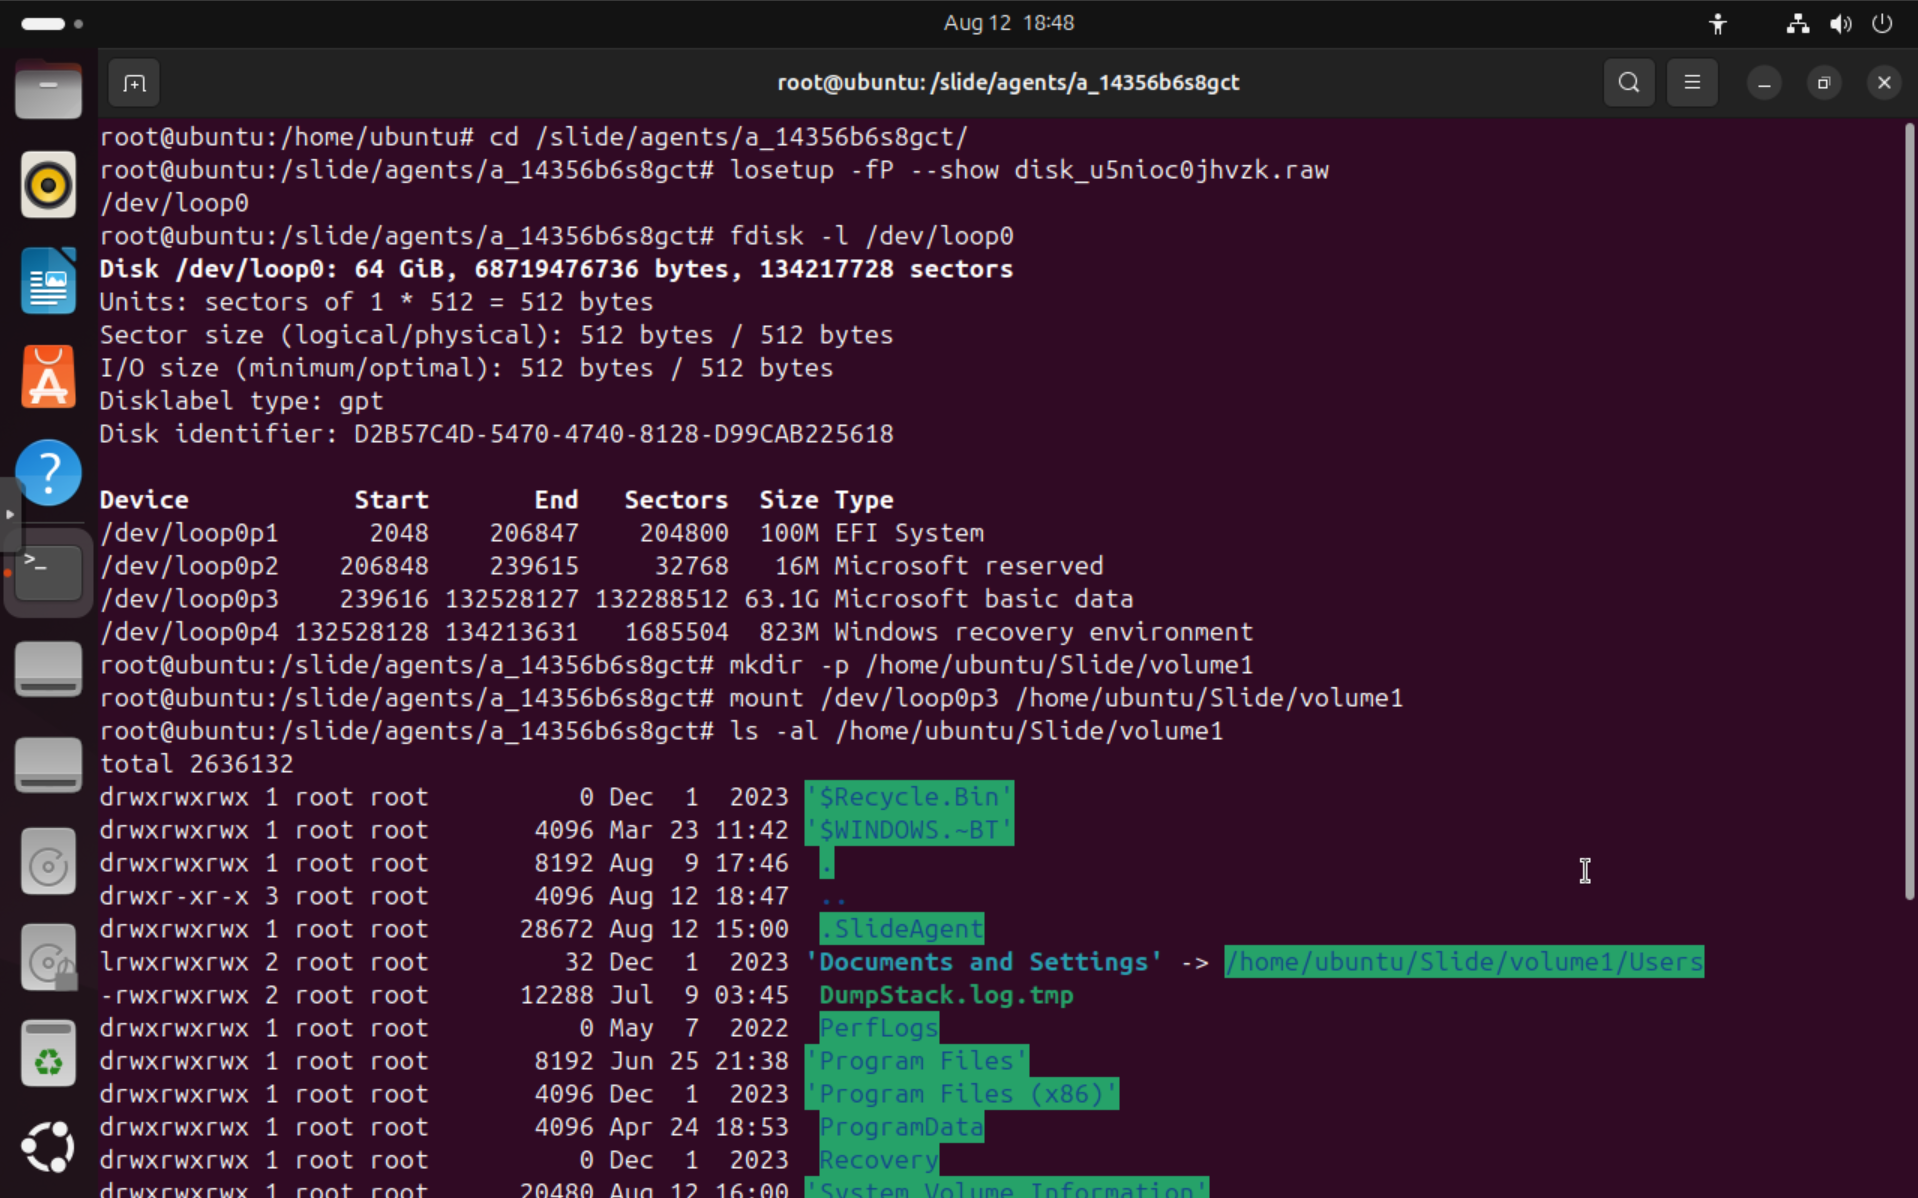Image resolution: width=1918 pixels, height=1198 pixels.
Task: Click 'Disklabel type: gpt' line
Action: click(241, 401)
